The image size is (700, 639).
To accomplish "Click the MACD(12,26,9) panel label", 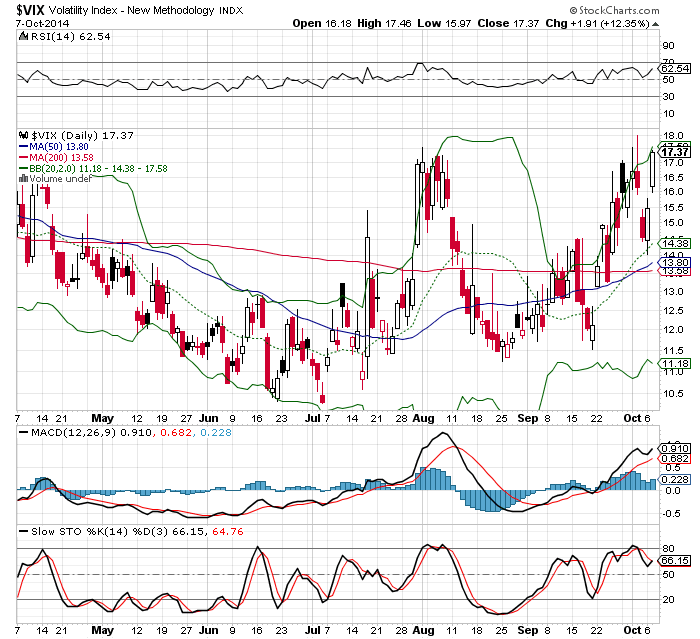I will pyautogui.click(x=74, y=433).
